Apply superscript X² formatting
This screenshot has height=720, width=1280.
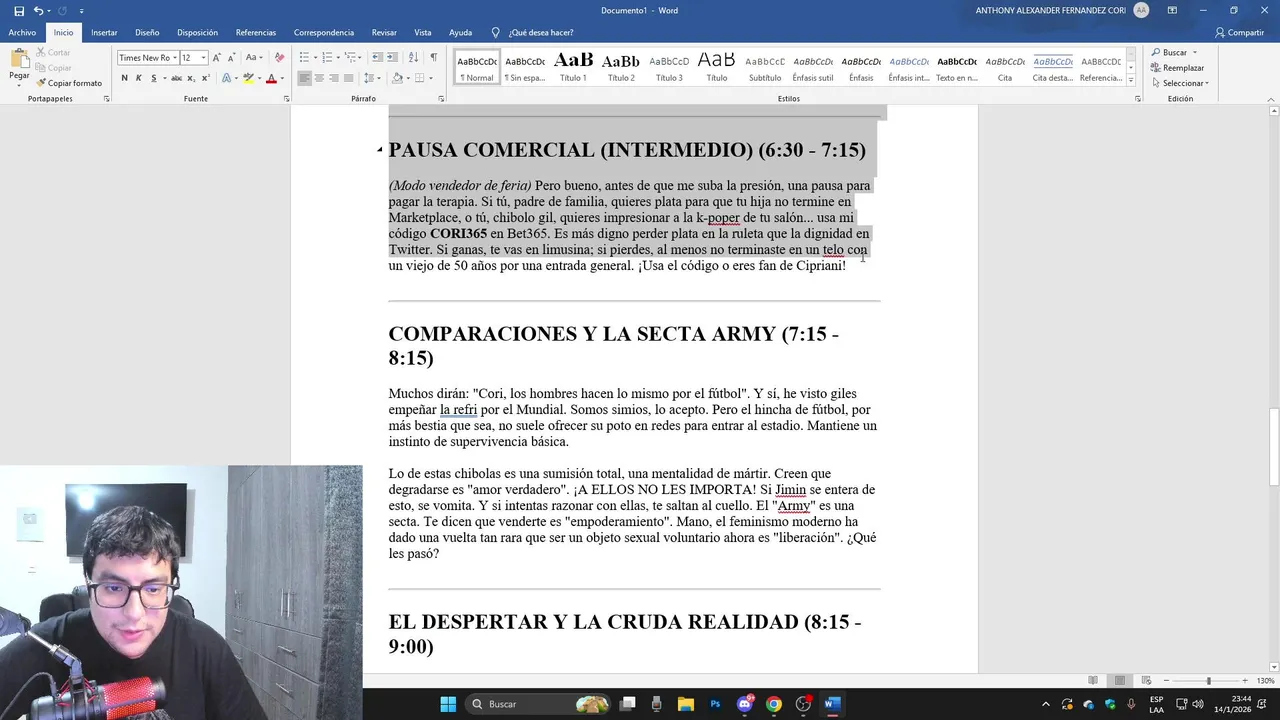(207, 78)
